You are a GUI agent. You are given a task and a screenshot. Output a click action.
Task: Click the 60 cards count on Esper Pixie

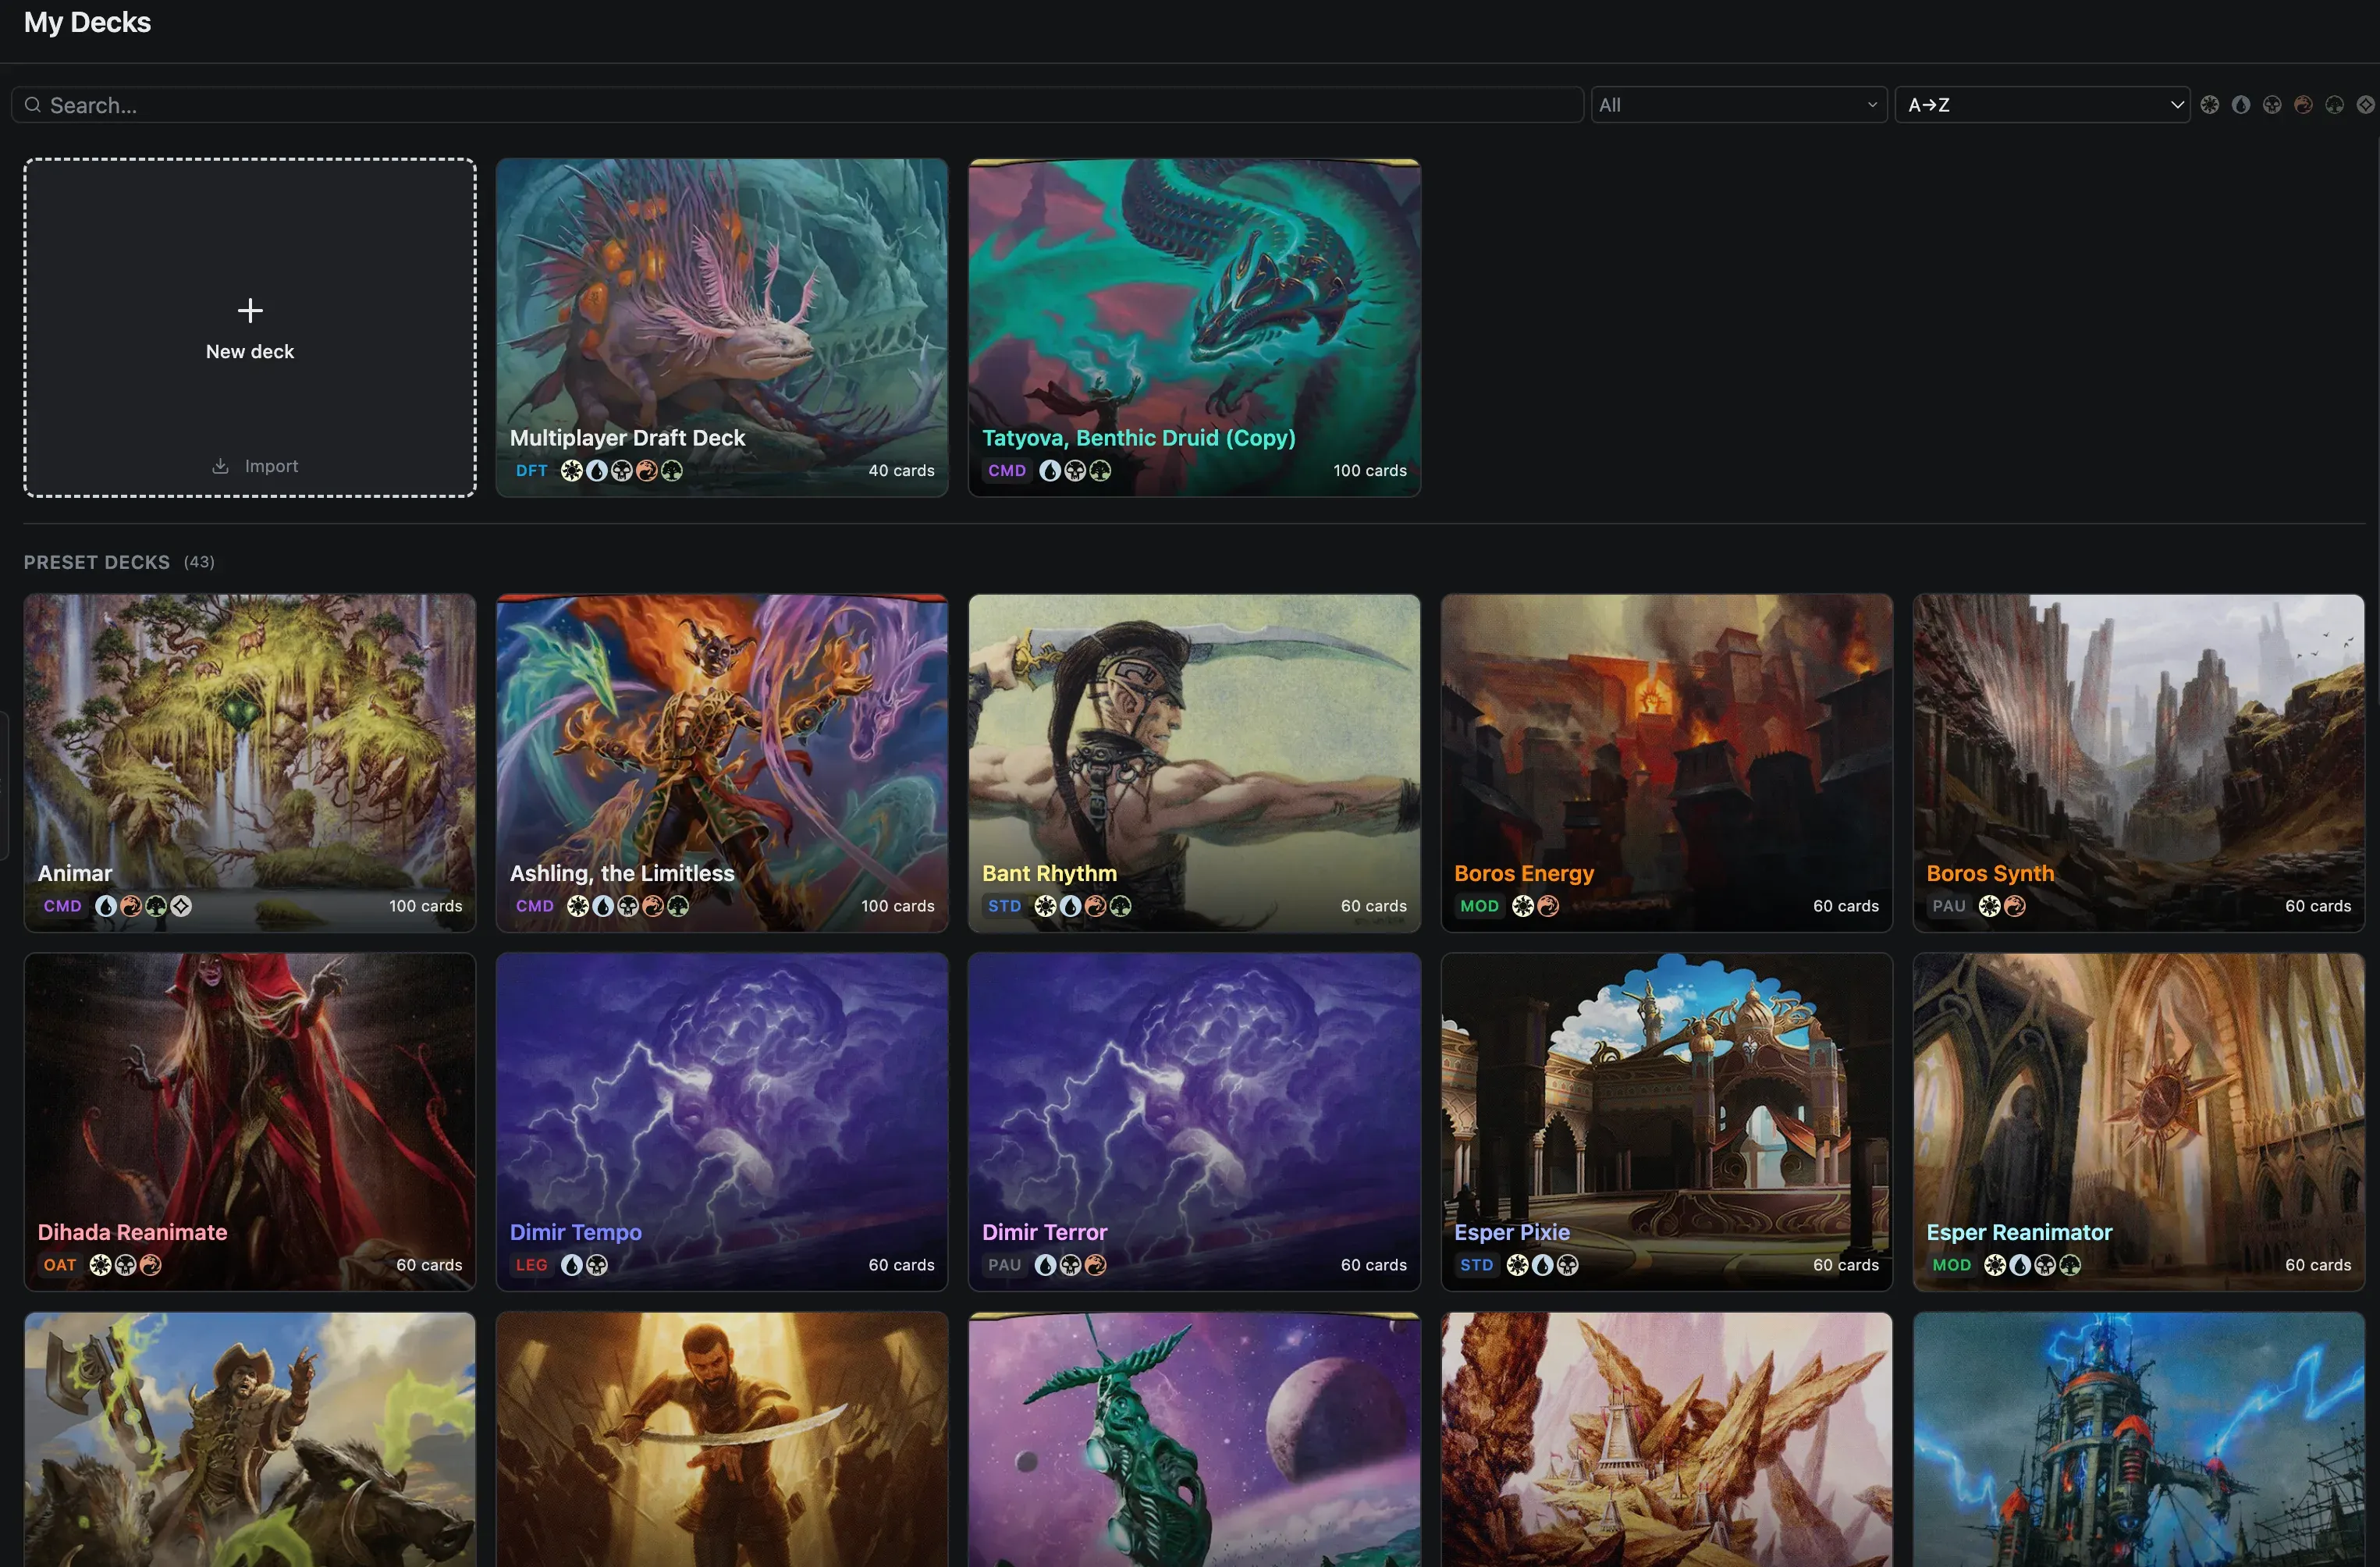click(1845, 1265)
